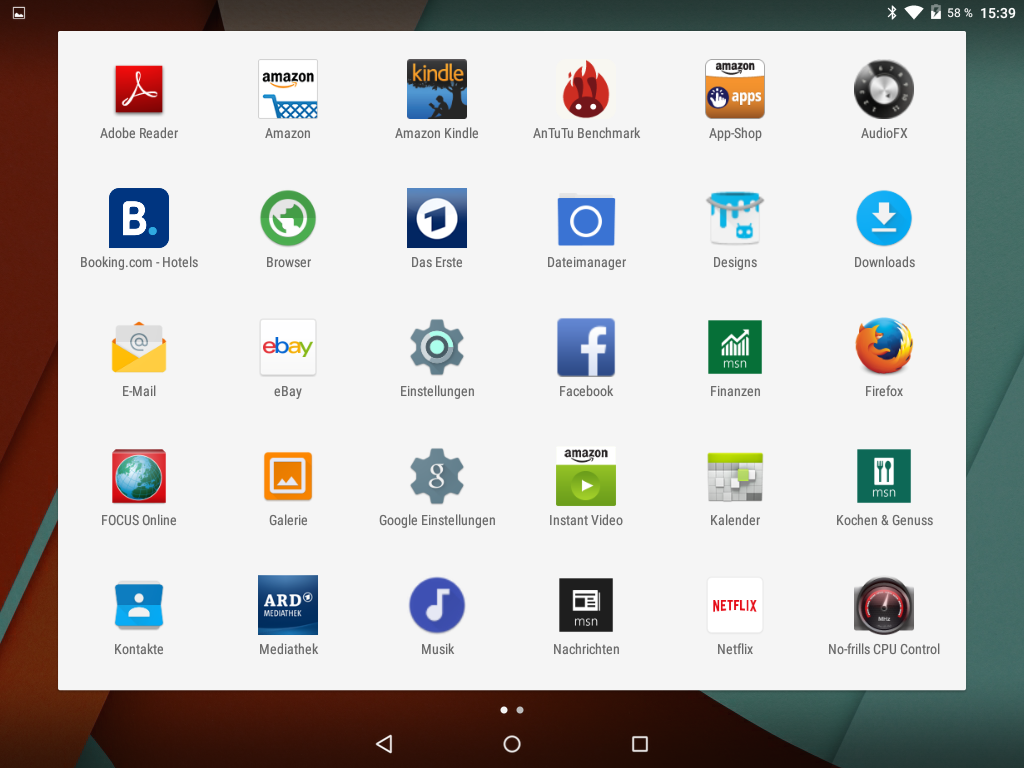Go to second app drawer page dot
Screen dimensions: 1024x768
[520, 710]
